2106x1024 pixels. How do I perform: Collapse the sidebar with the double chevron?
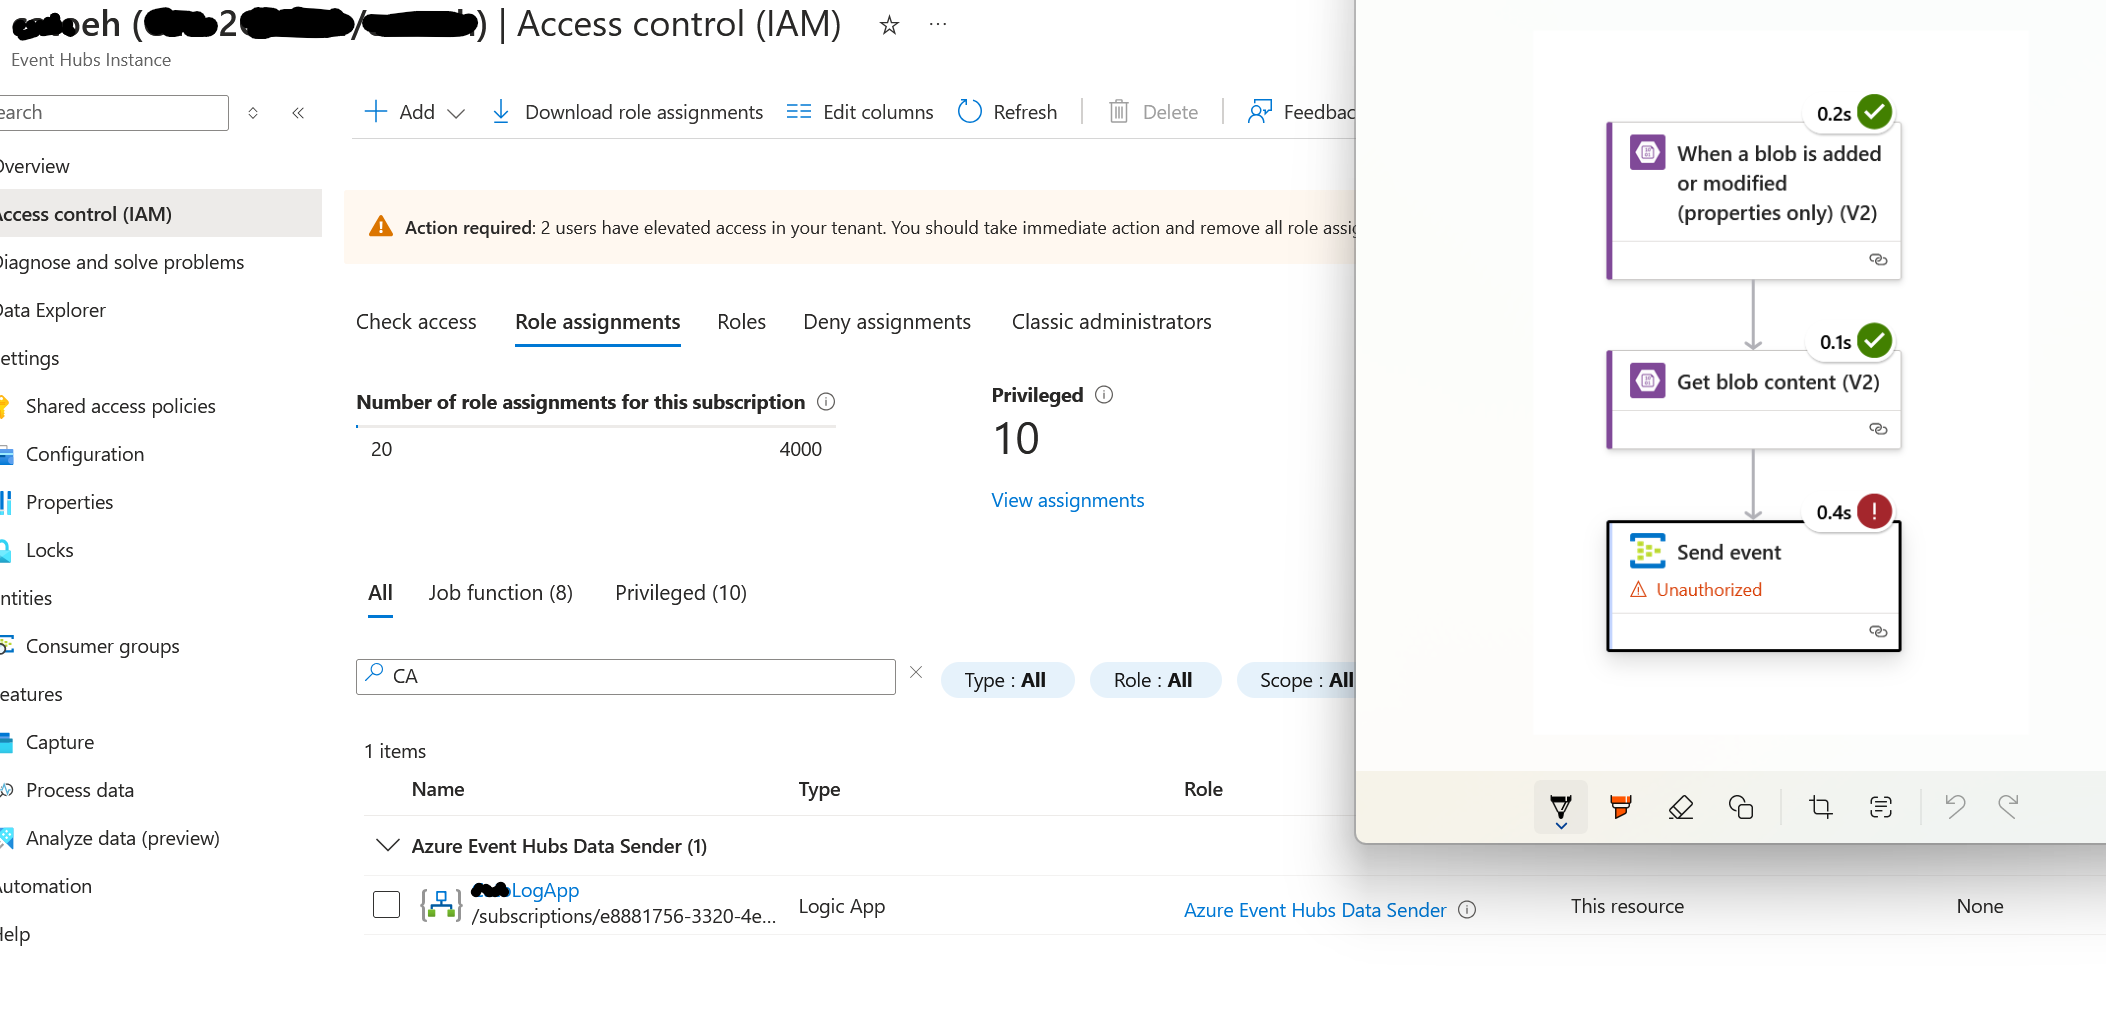[x=298, y=113]
